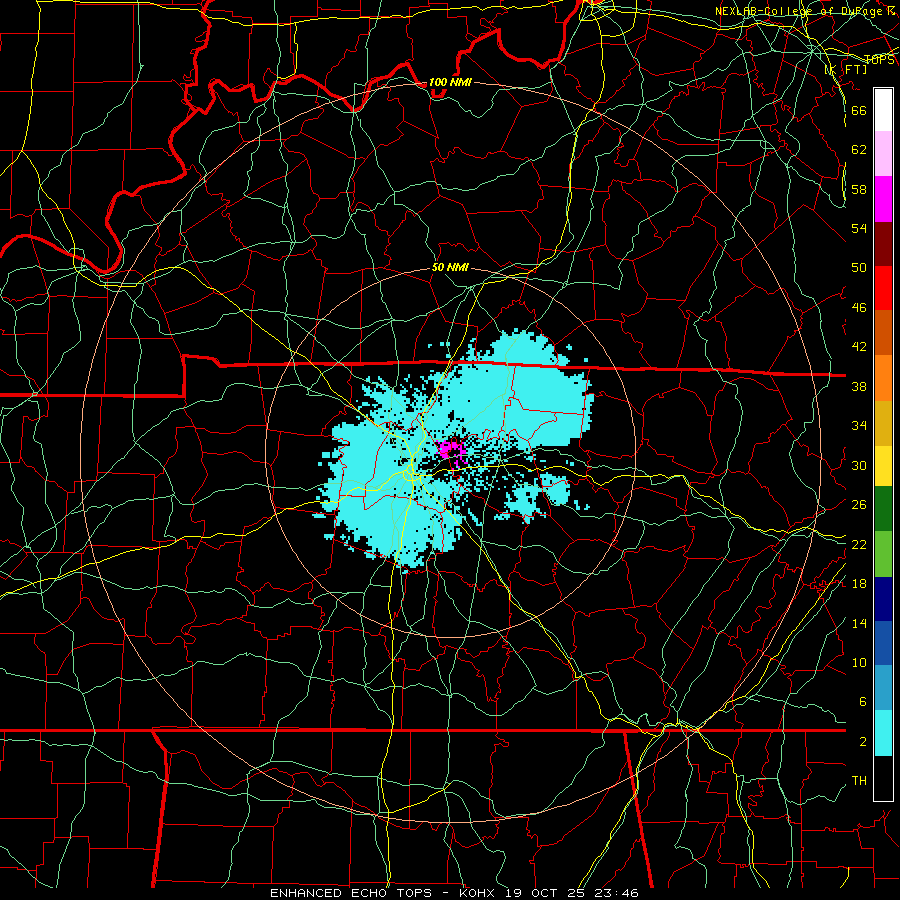Select the orange 38-42 kft legend swatch
The width and height of the screenshot is (900, 900).
[883, 378]
